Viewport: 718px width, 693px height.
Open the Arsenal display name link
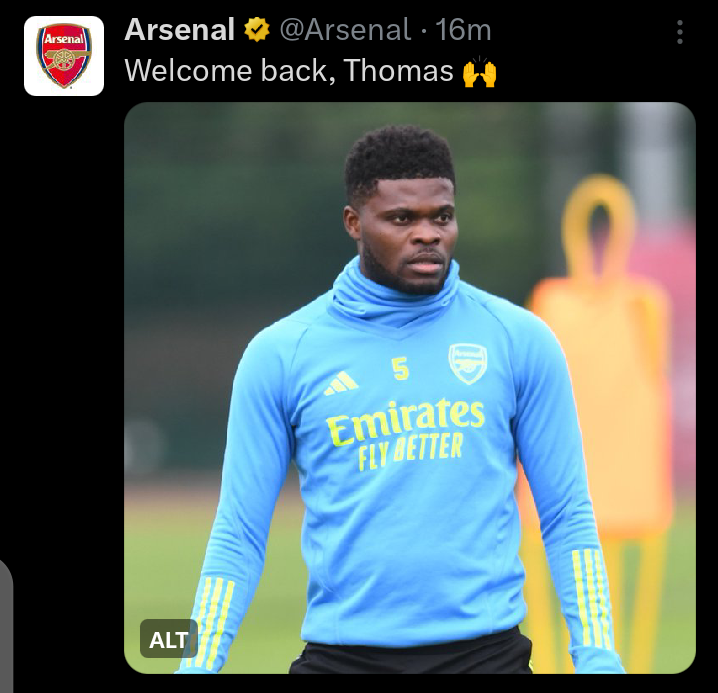pos(179,30)
